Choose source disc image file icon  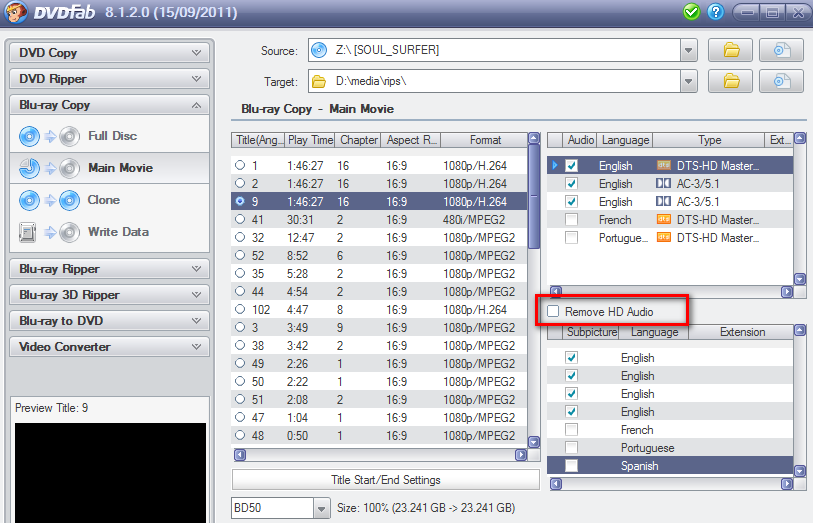click(x=781, y=50)
